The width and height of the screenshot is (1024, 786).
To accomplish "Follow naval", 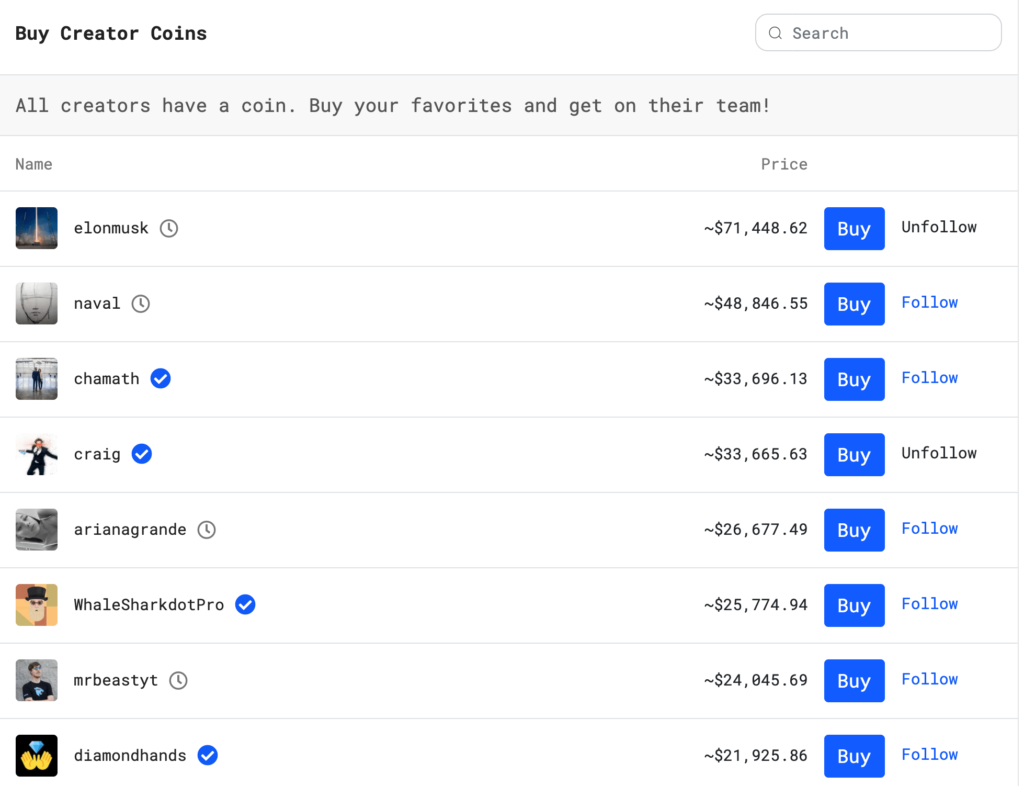I will coord(929,302).
